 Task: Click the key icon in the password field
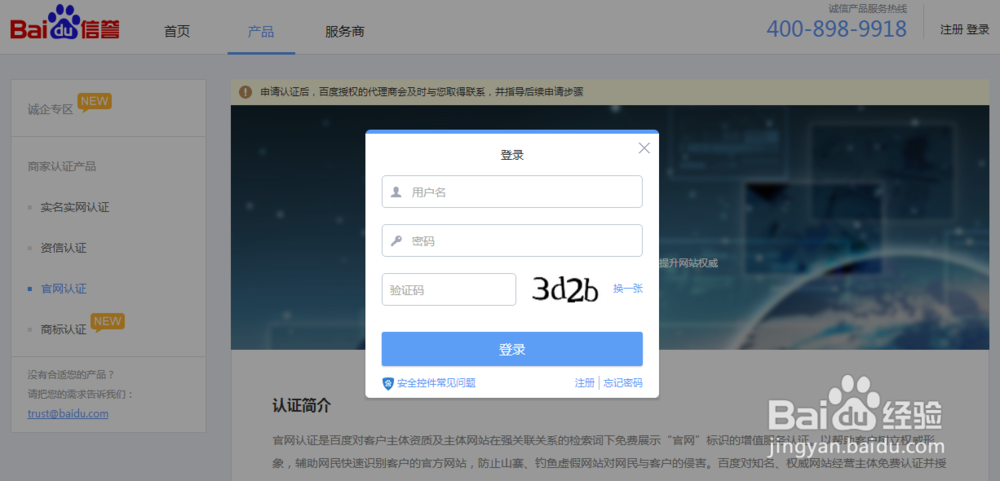(396, 241)
